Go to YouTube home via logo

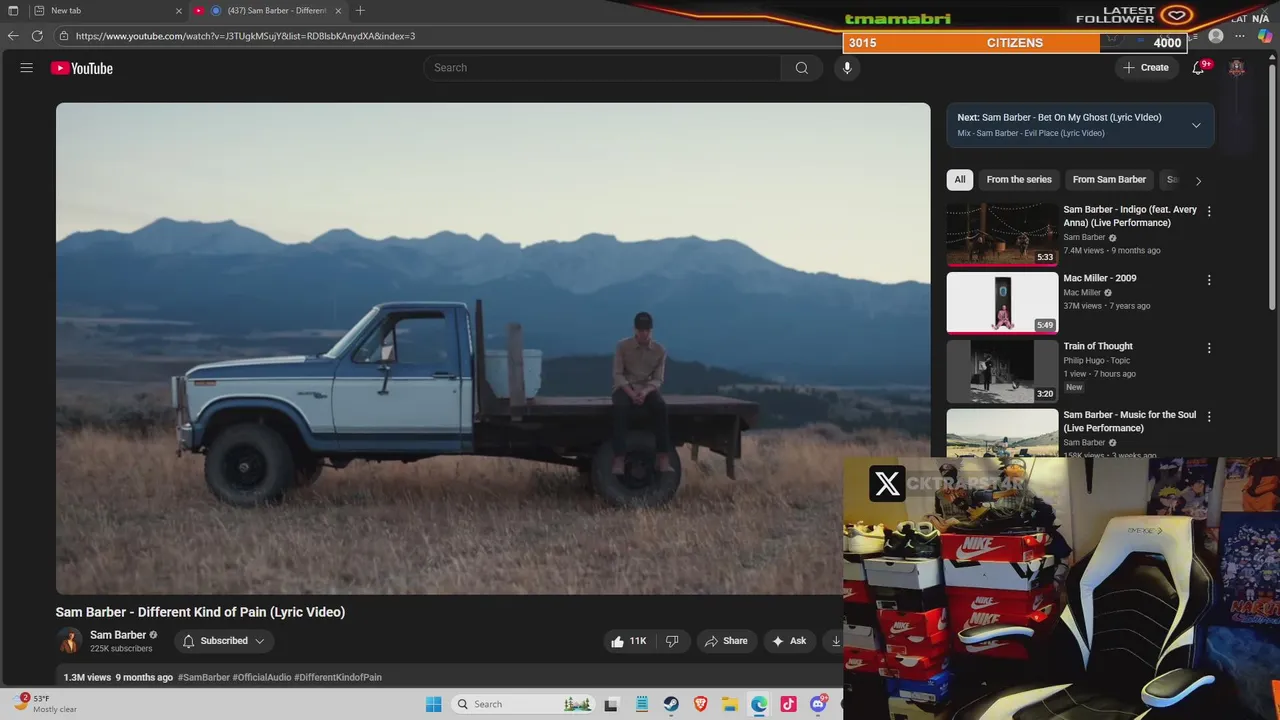pyautogui.click(x=82, y=68)
